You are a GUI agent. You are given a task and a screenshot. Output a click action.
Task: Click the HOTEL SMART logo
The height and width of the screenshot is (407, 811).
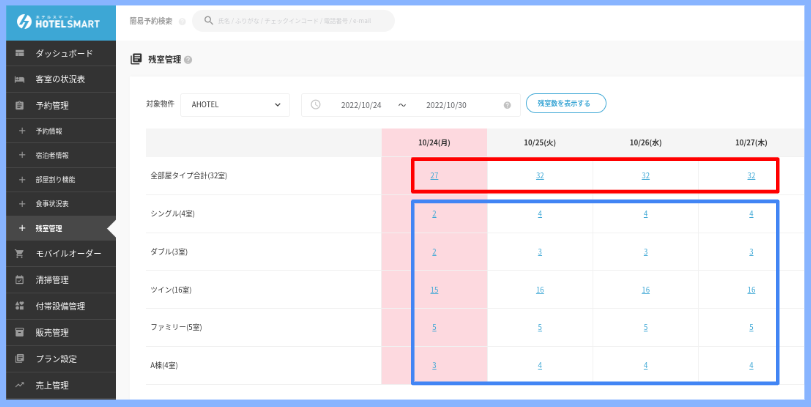tap(59, 21)
